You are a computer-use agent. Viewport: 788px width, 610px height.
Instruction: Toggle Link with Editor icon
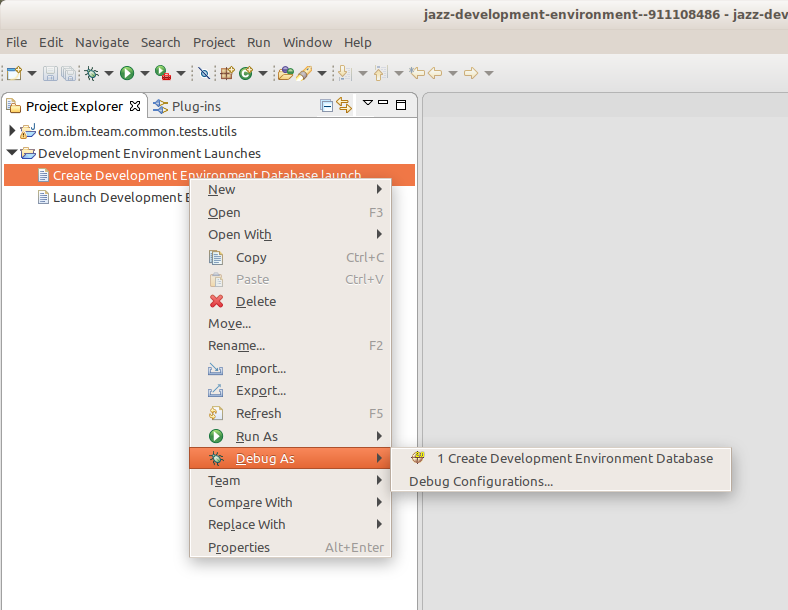pyautogui.click(x=344, y=106)
